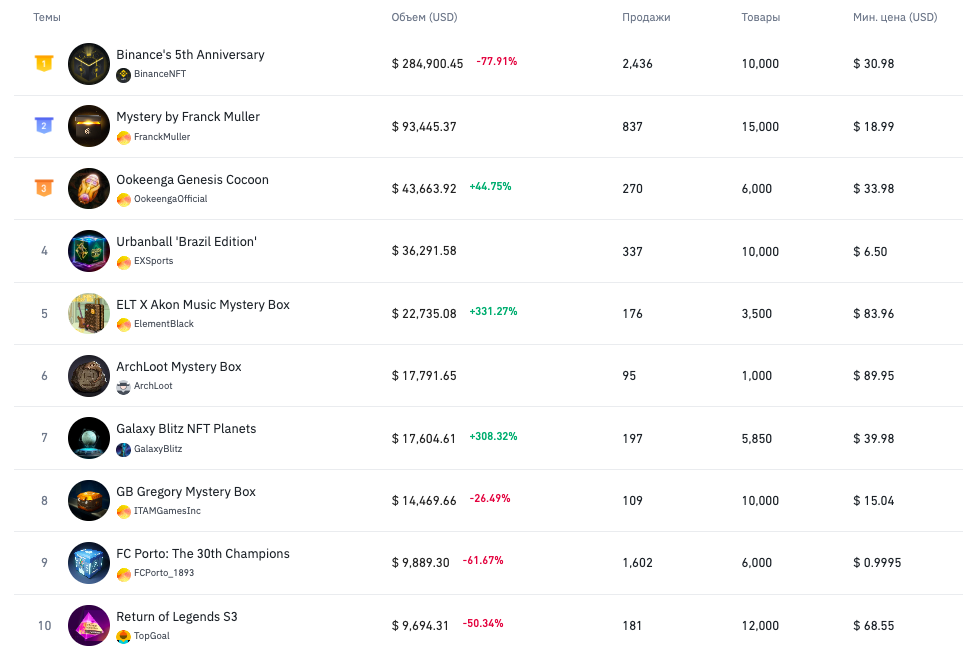Click the OokeengaOfficial creator name

coord(171,198)
